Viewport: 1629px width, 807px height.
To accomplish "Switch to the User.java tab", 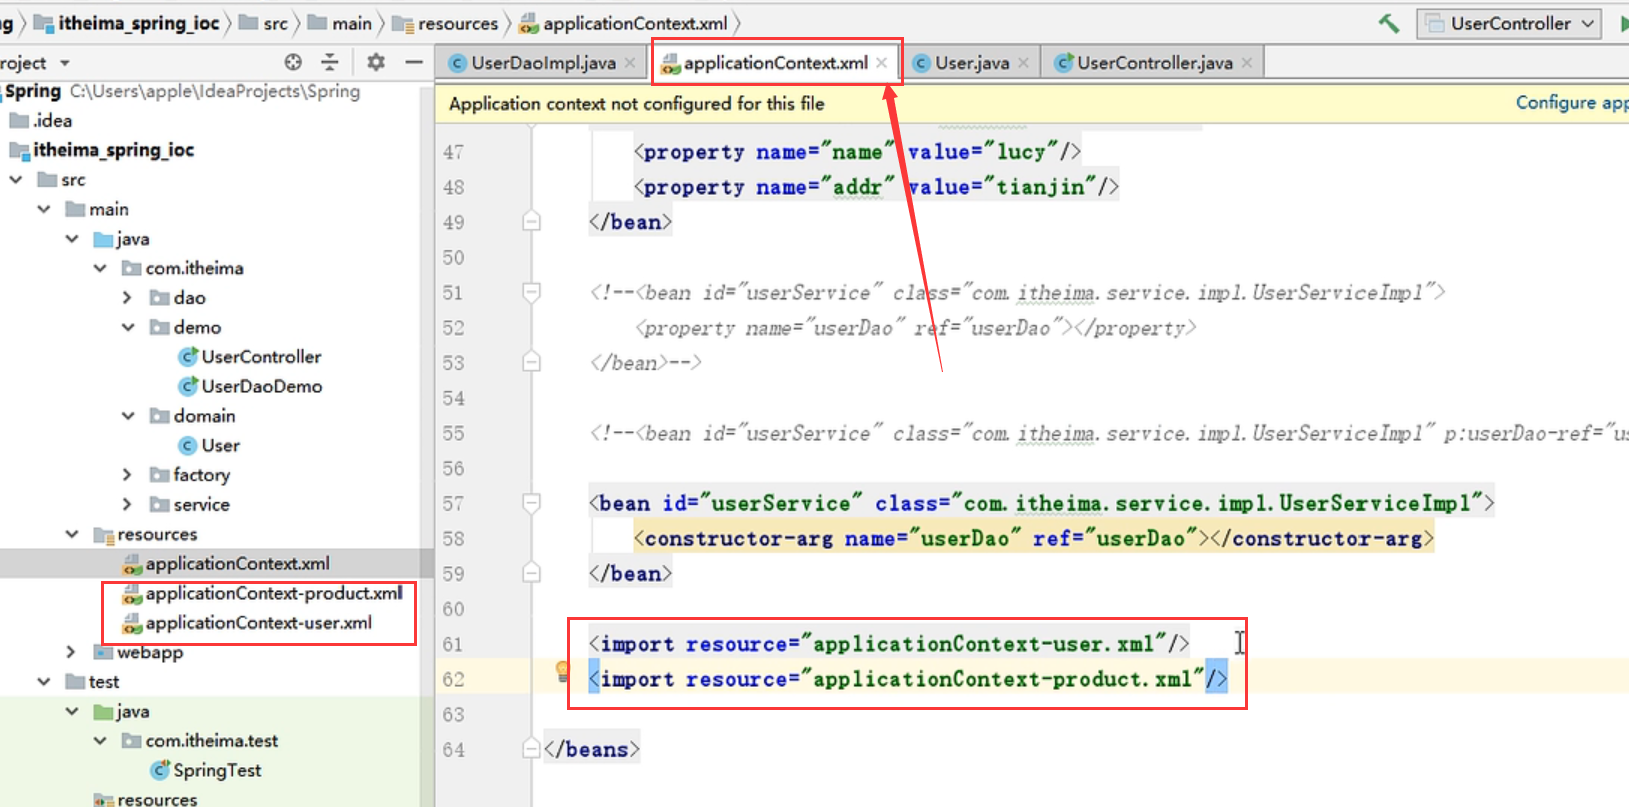I will [x=972, y=63].
